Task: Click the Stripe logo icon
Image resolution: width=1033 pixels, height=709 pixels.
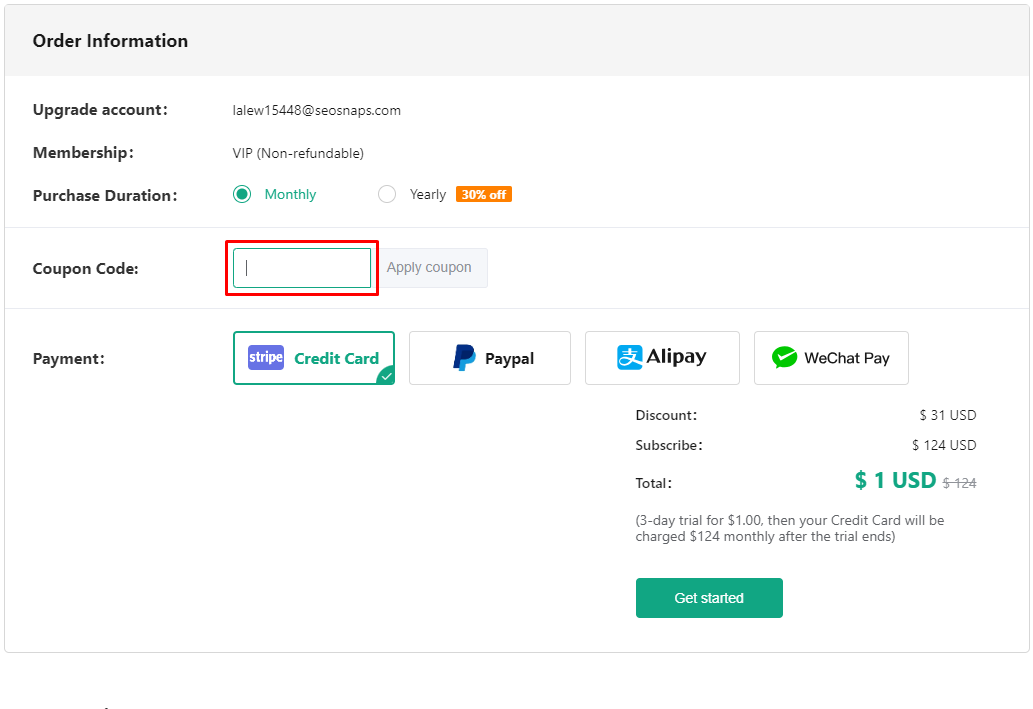Action: 266,358
